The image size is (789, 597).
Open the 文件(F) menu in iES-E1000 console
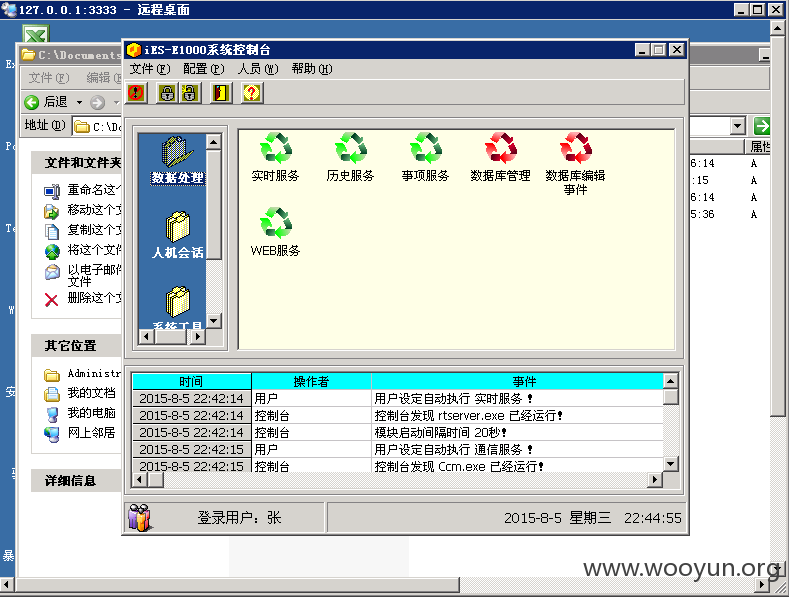[150, 68]
